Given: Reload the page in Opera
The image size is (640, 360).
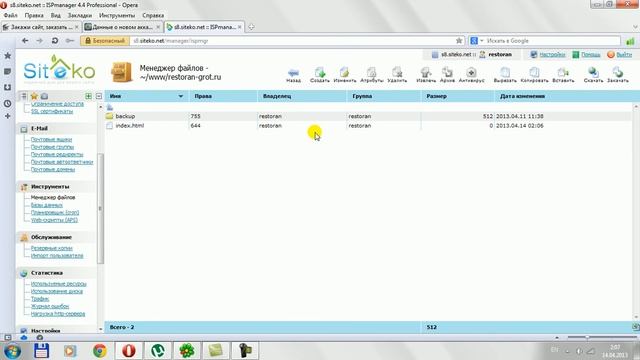Looking at the screenshot, I should coord(55,41).
